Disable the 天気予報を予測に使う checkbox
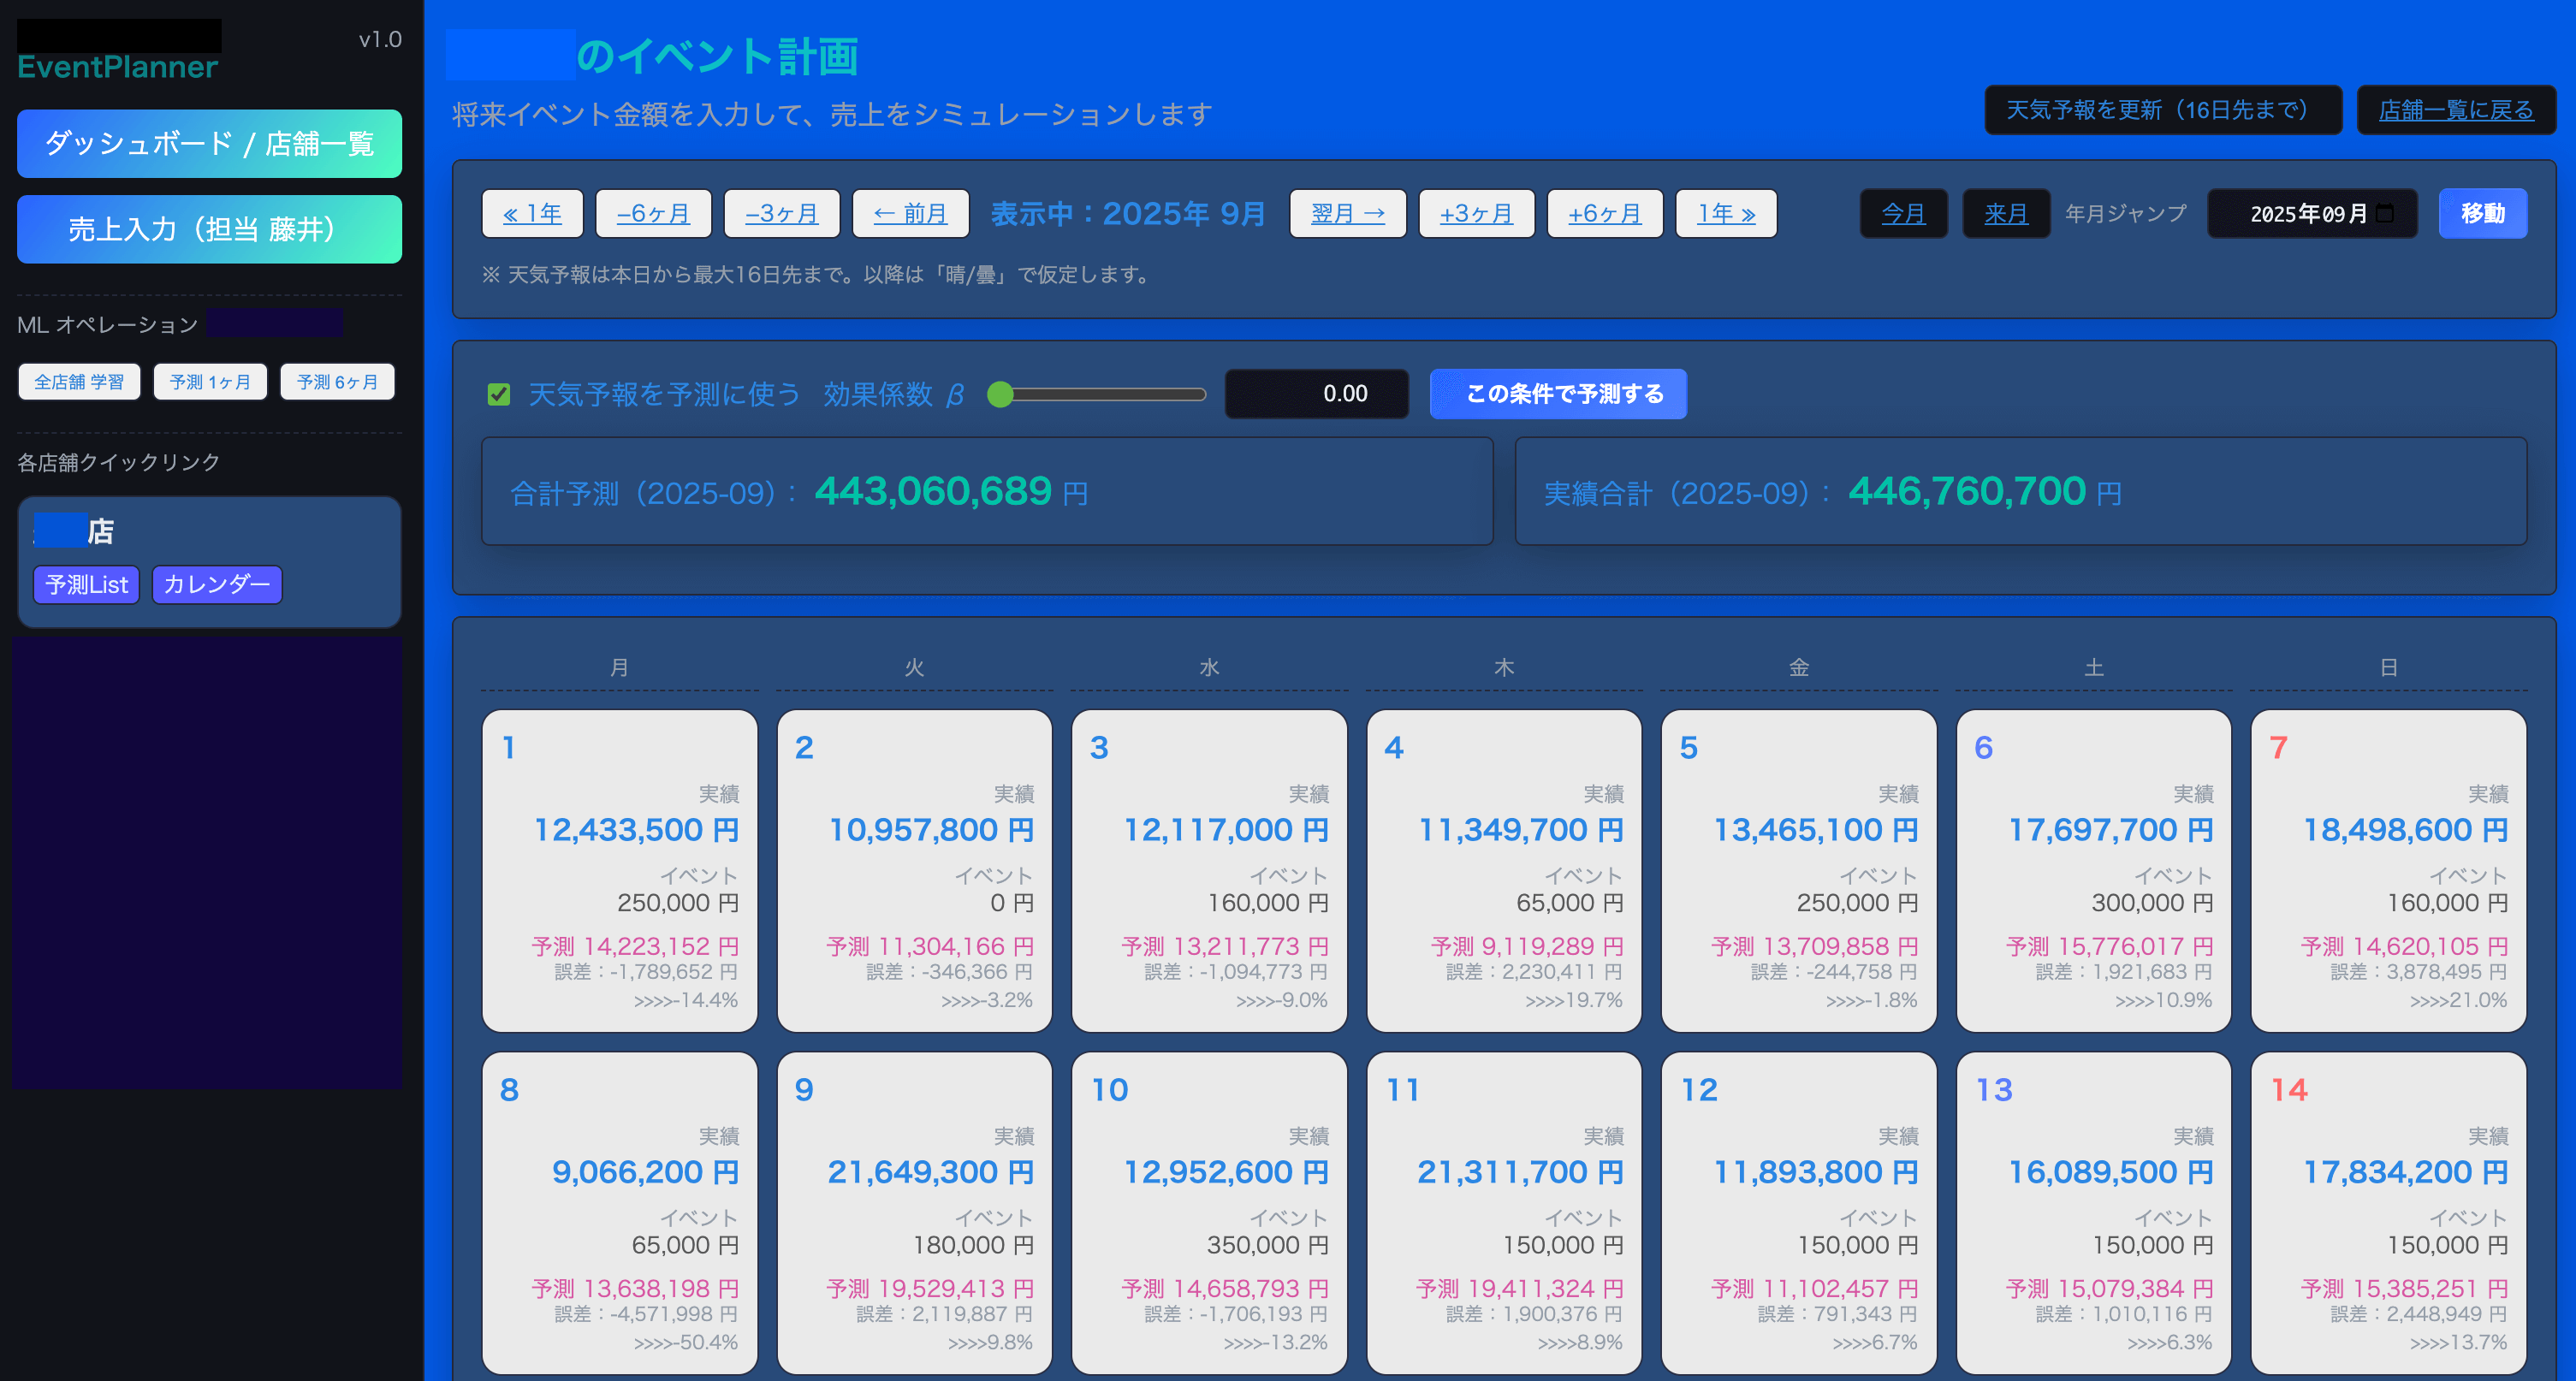The image size is (2576, 1381). click(x=497, y=394)
